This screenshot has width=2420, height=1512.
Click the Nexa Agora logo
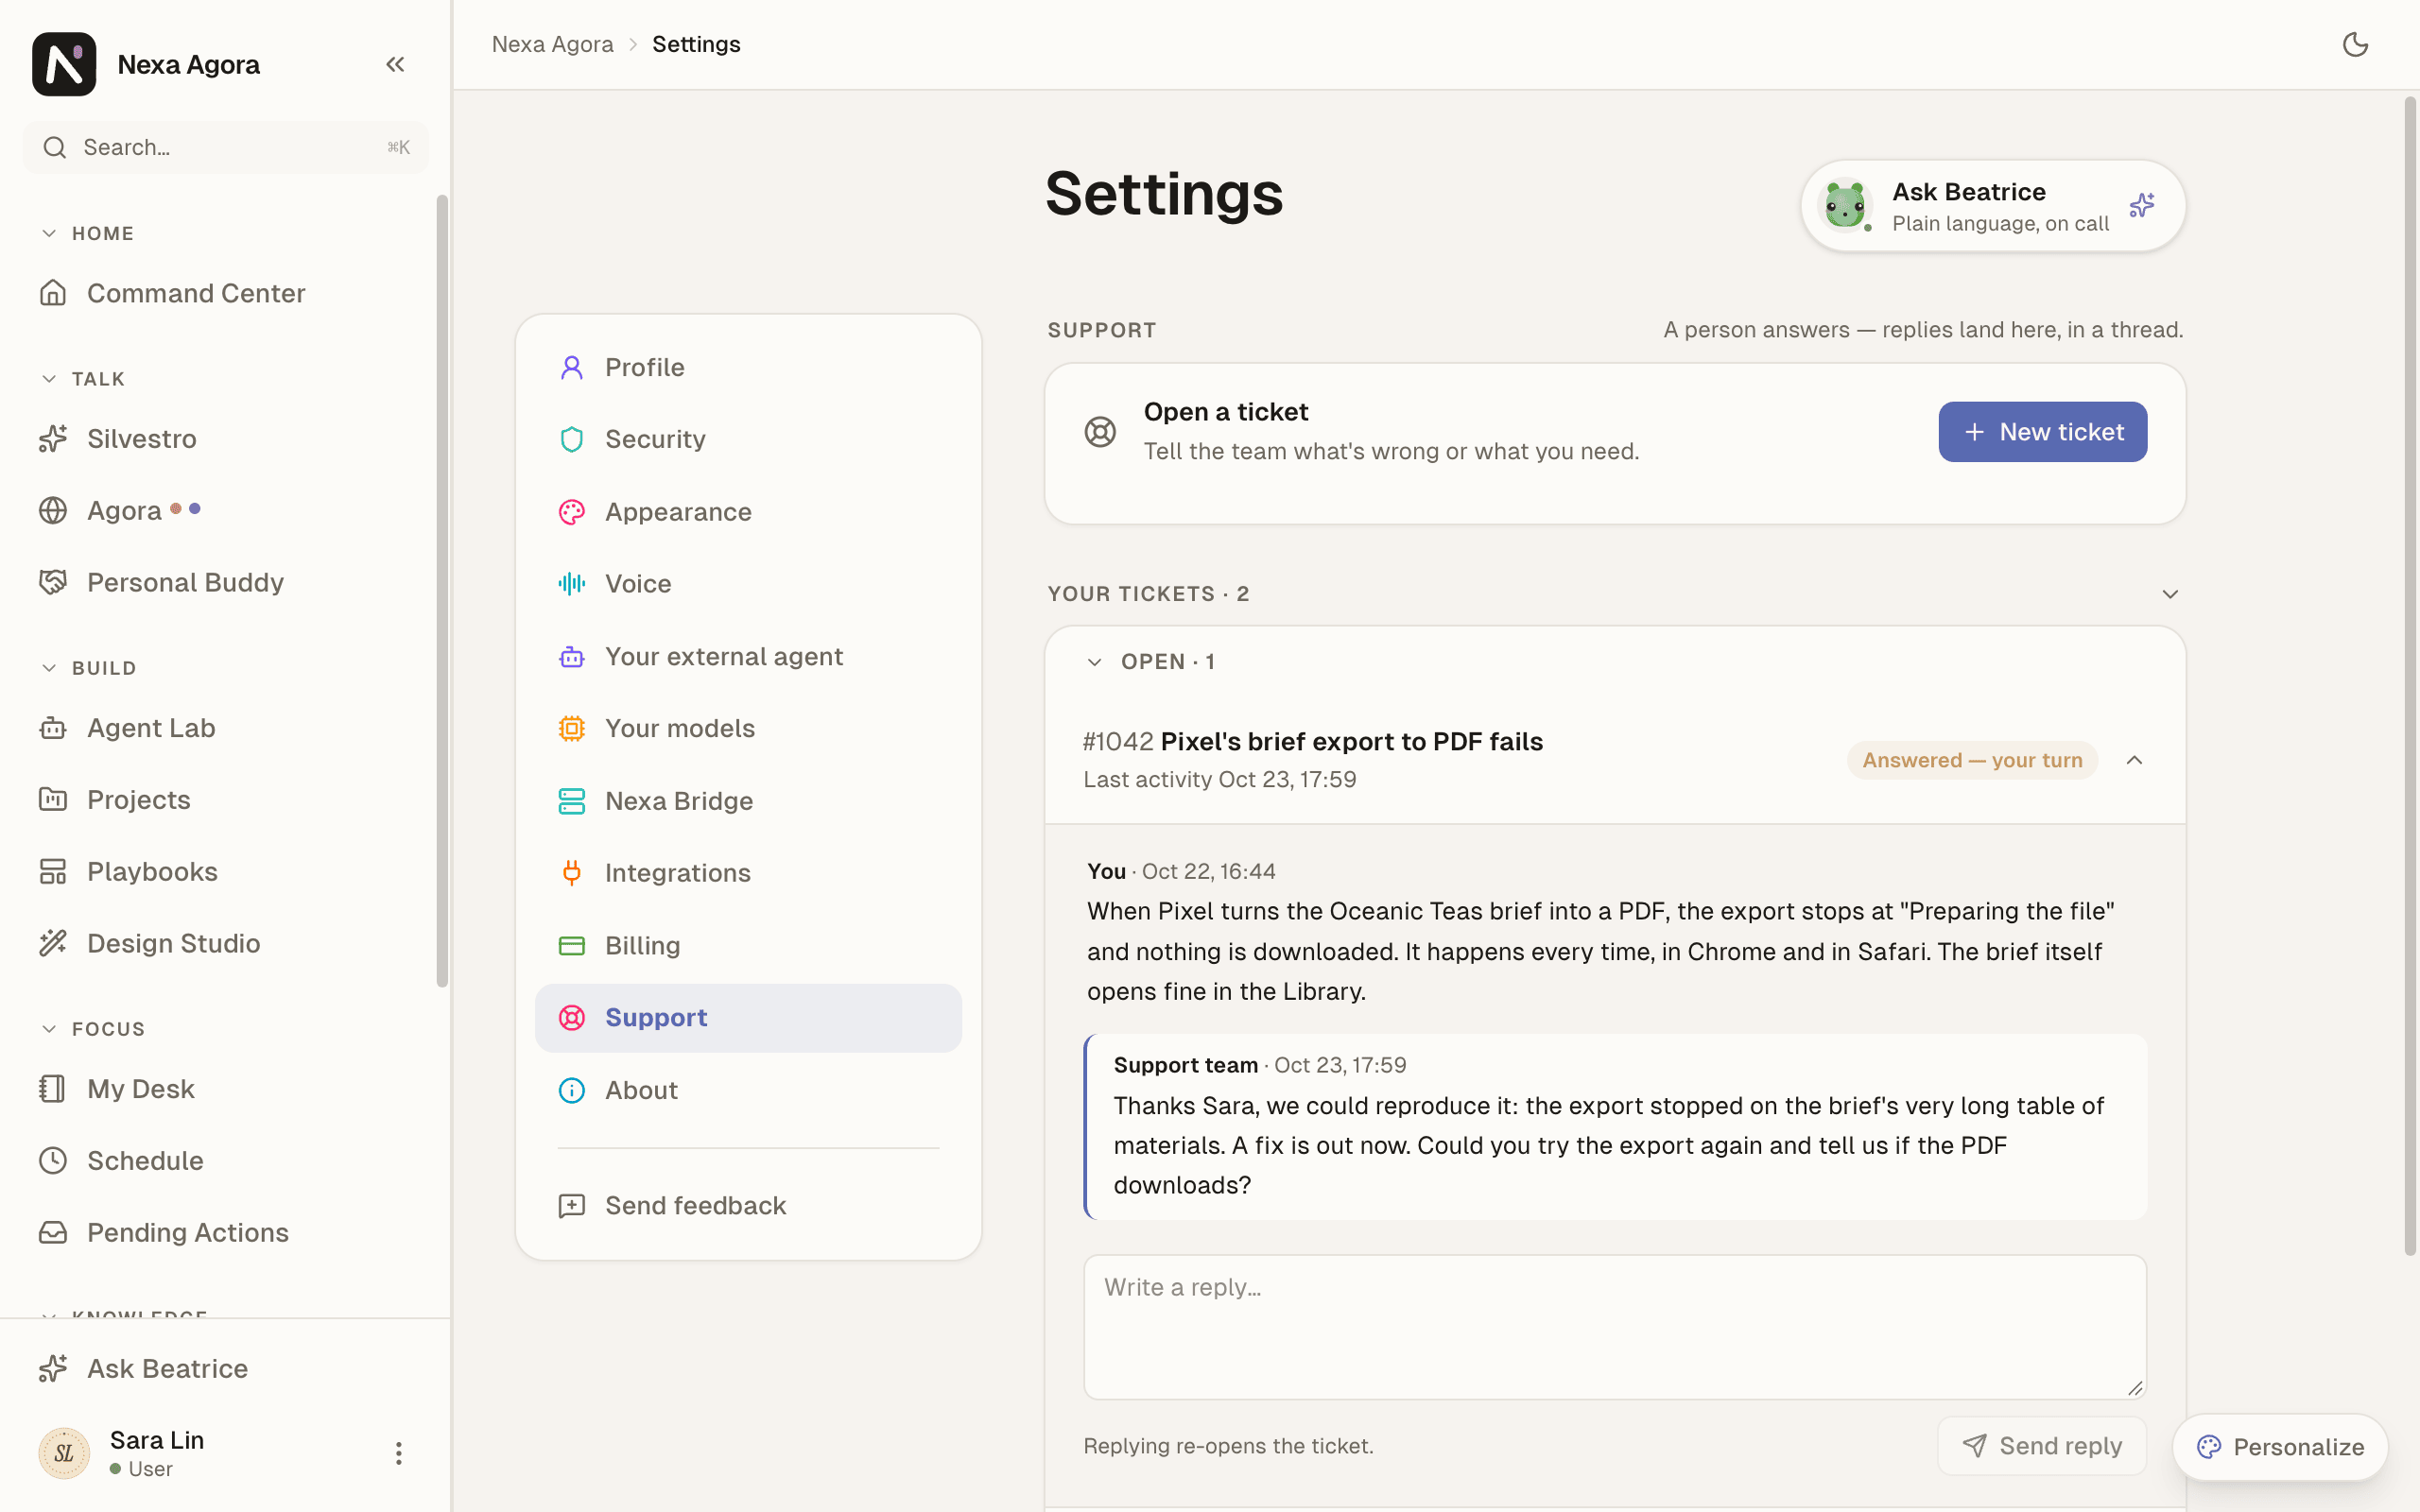pyautogui.click(x=64, y=64)
